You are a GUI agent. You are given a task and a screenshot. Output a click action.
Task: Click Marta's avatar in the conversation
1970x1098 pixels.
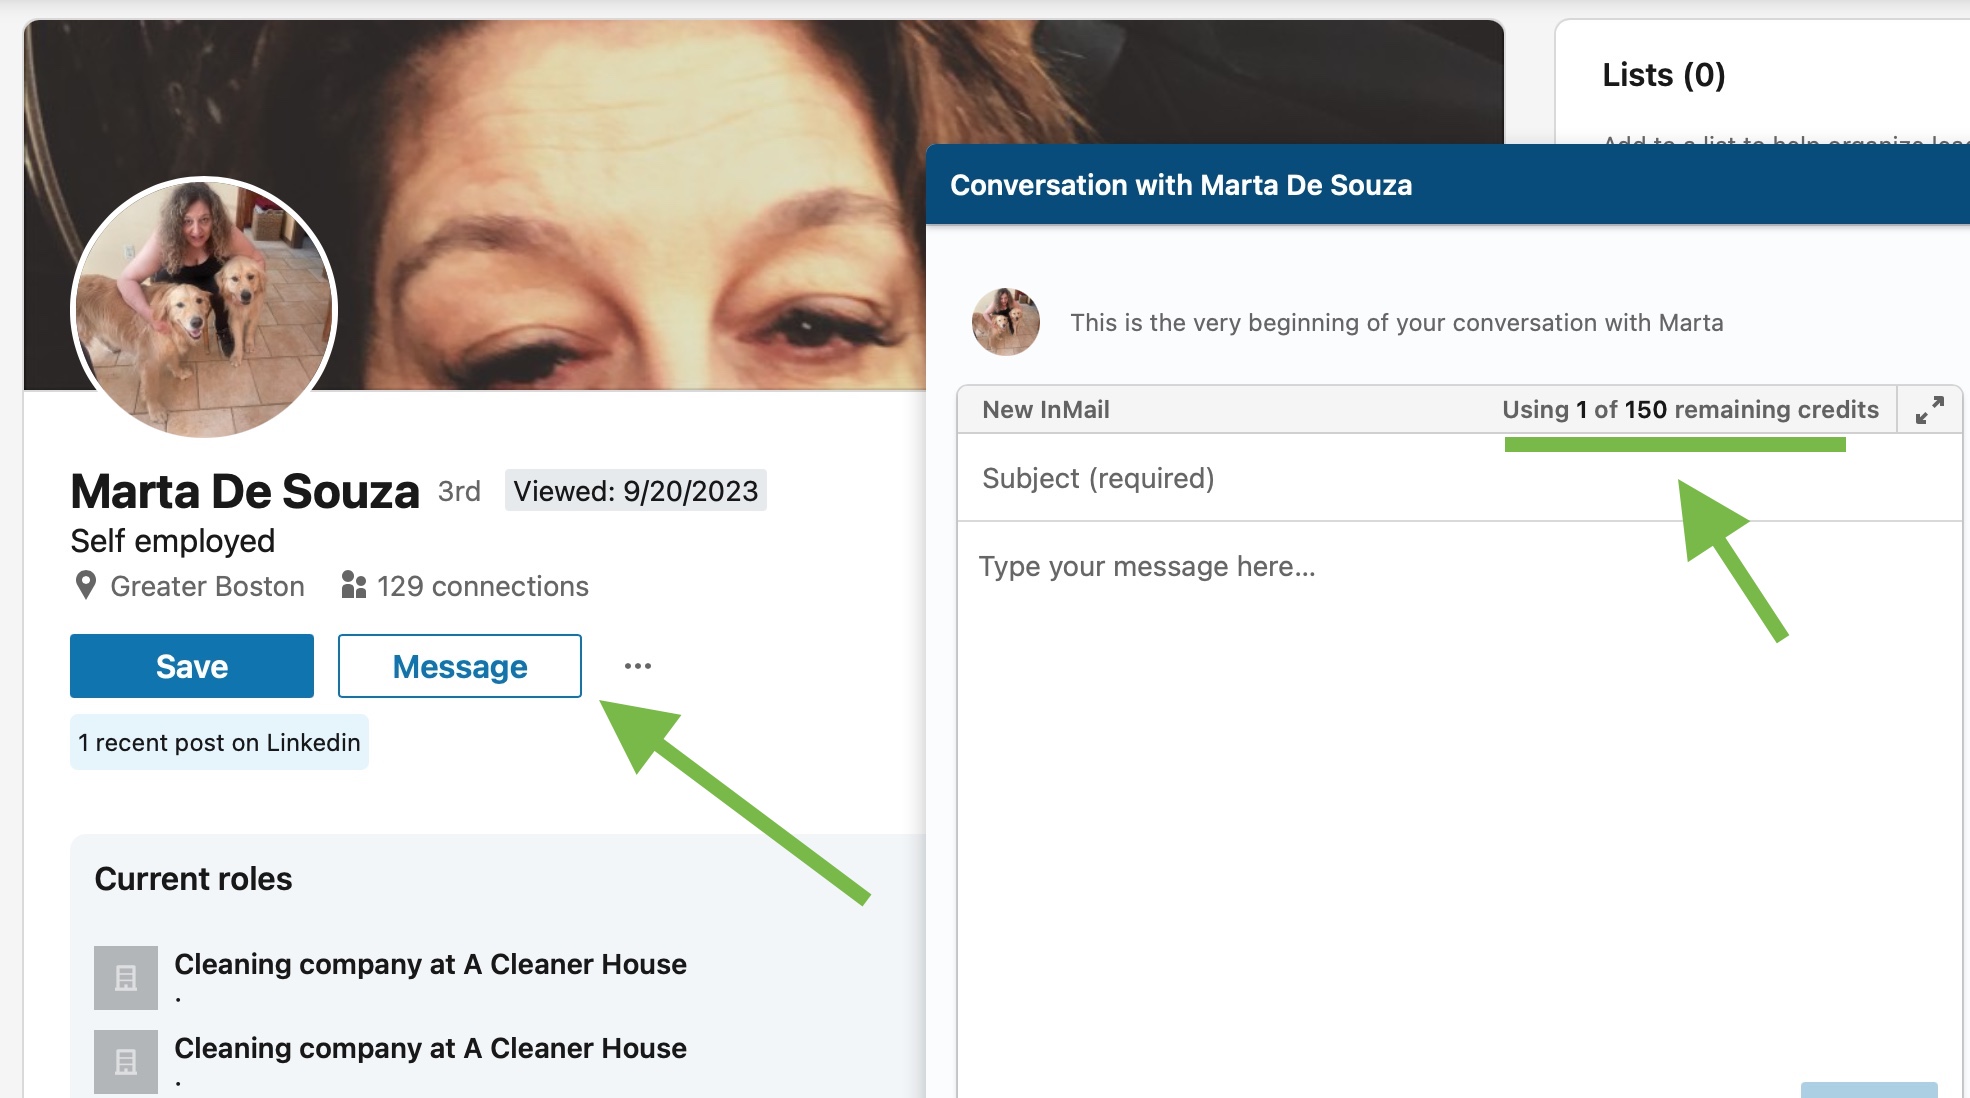point(1006,322)
